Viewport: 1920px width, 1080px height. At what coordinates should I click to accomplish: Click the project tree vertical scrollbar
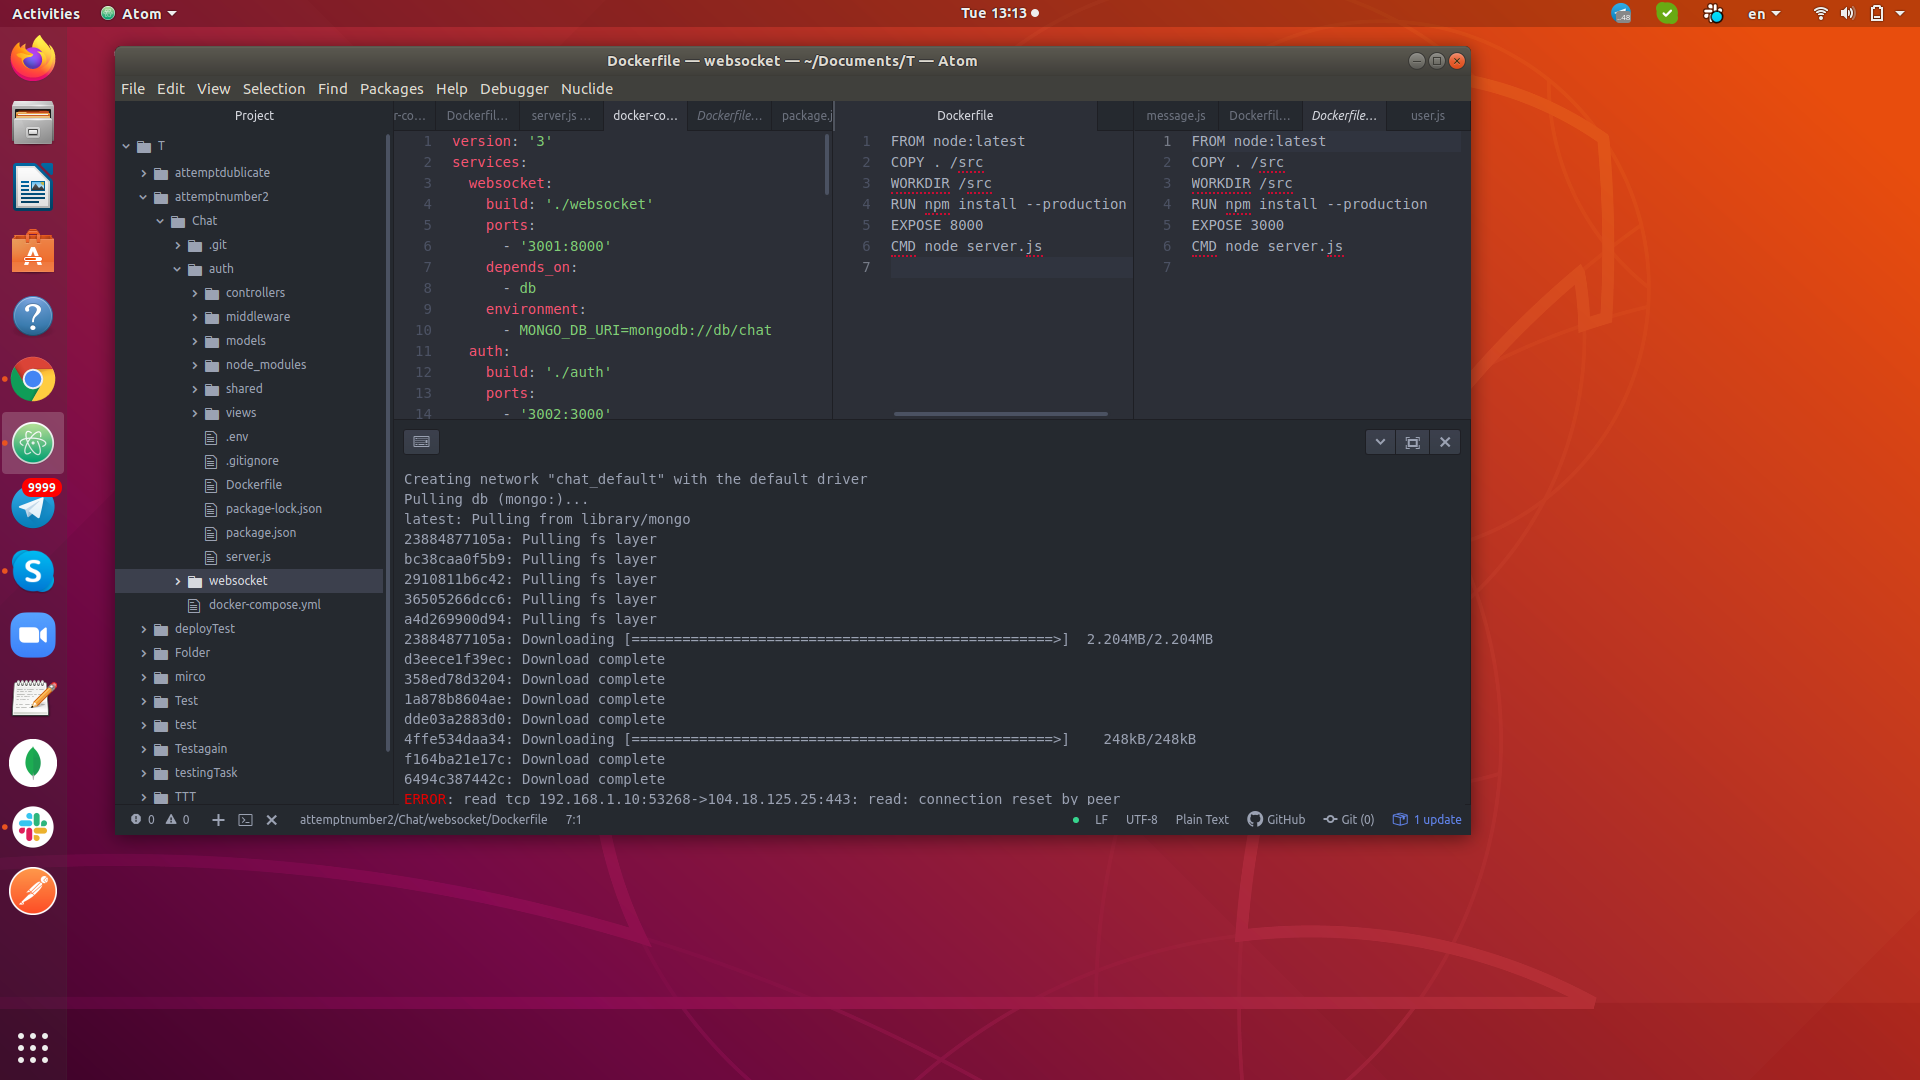(388, 443)
